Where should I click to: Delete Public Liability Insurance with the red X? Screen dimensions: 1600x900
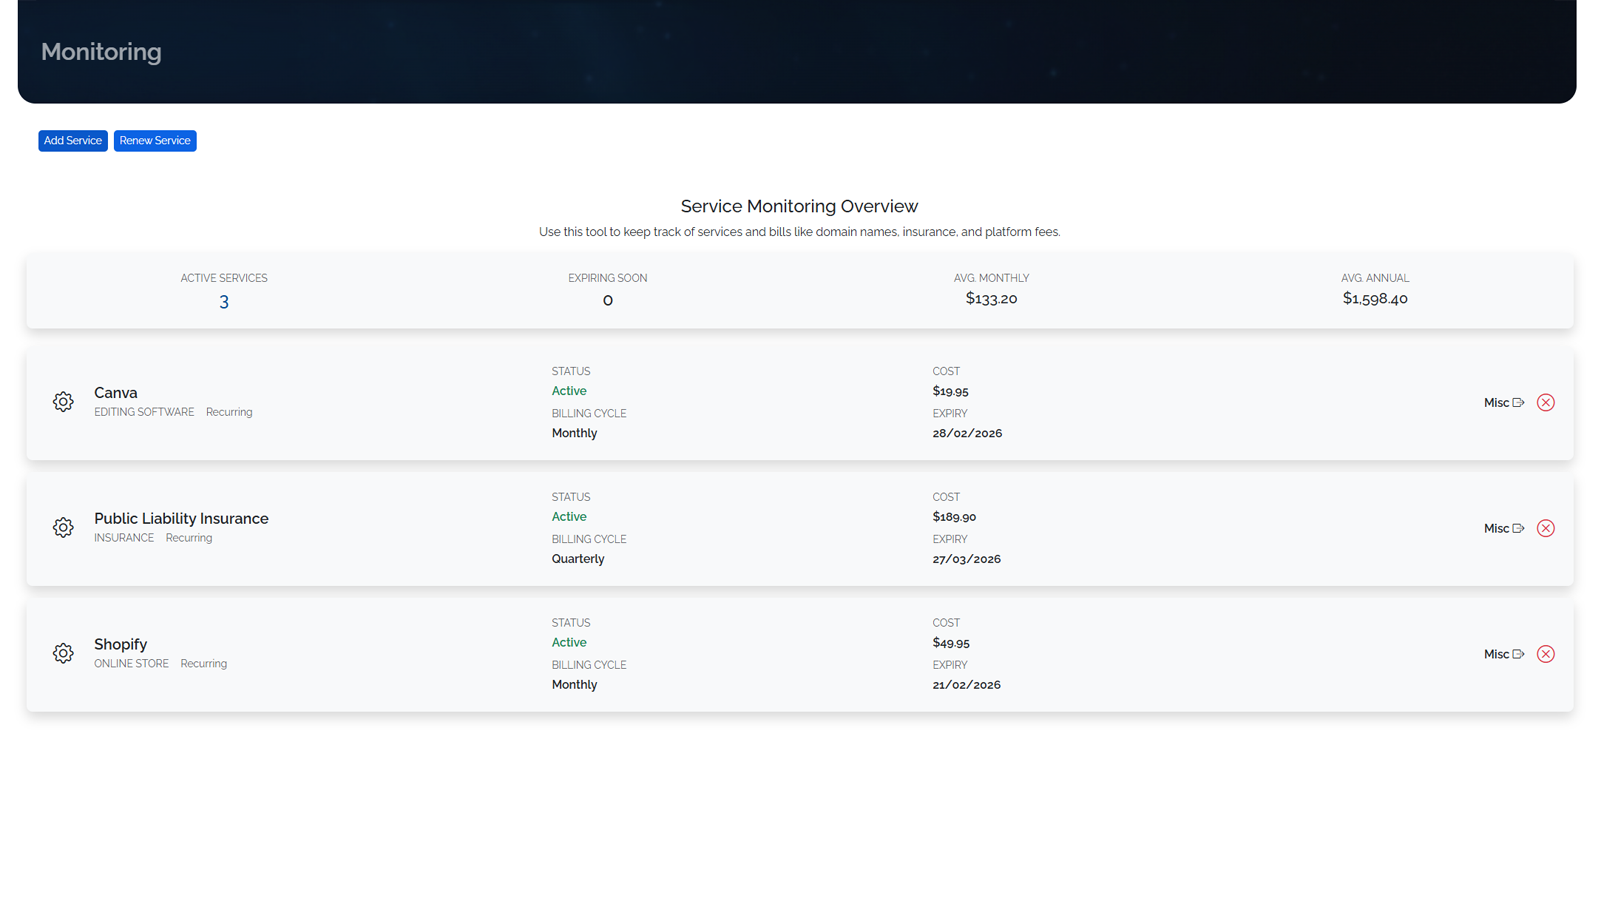[x=1546, y=528]
